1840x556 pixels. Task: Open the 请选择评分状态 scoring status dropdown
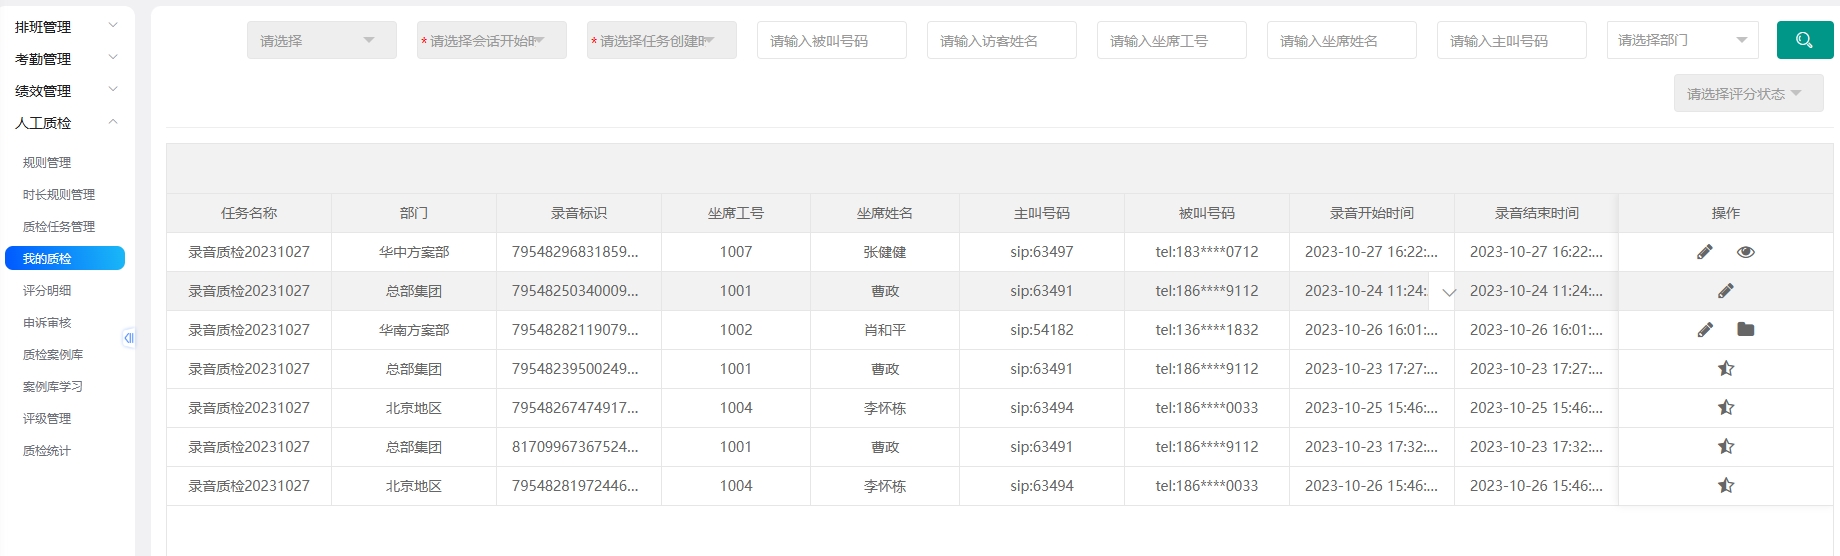tap(1748, 94)
